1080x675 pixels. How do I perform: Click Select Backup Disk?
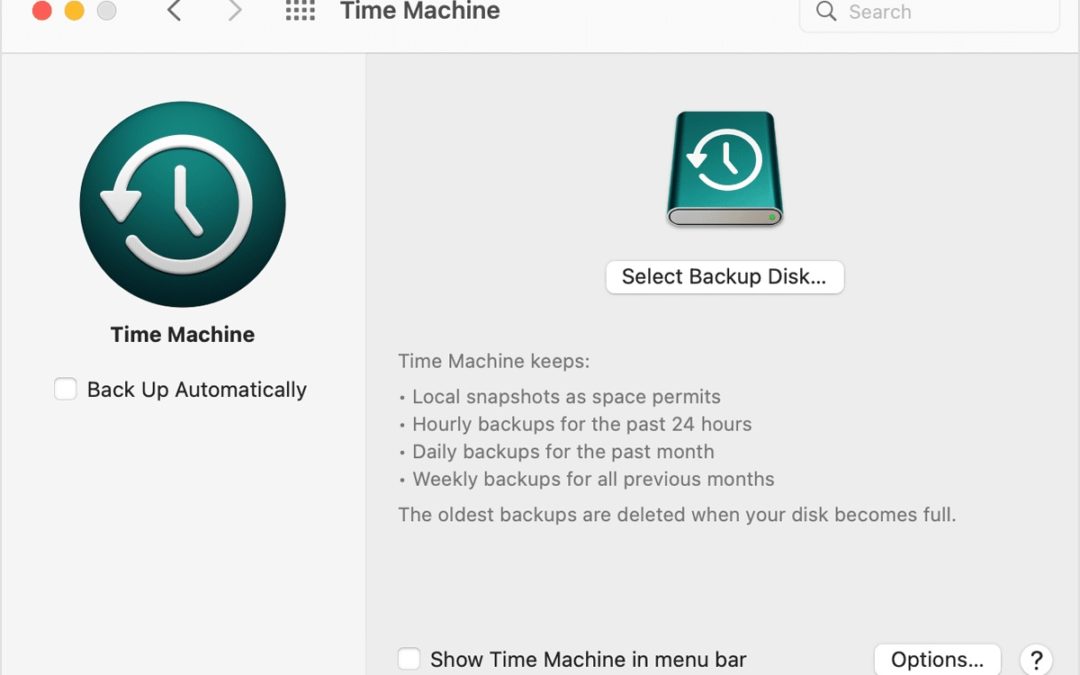coord(724,277)
